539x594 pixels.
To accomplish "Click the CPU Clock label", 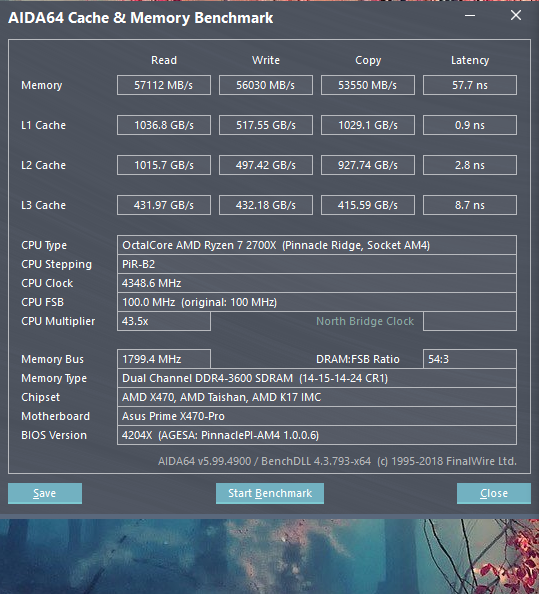I will 47,283.
